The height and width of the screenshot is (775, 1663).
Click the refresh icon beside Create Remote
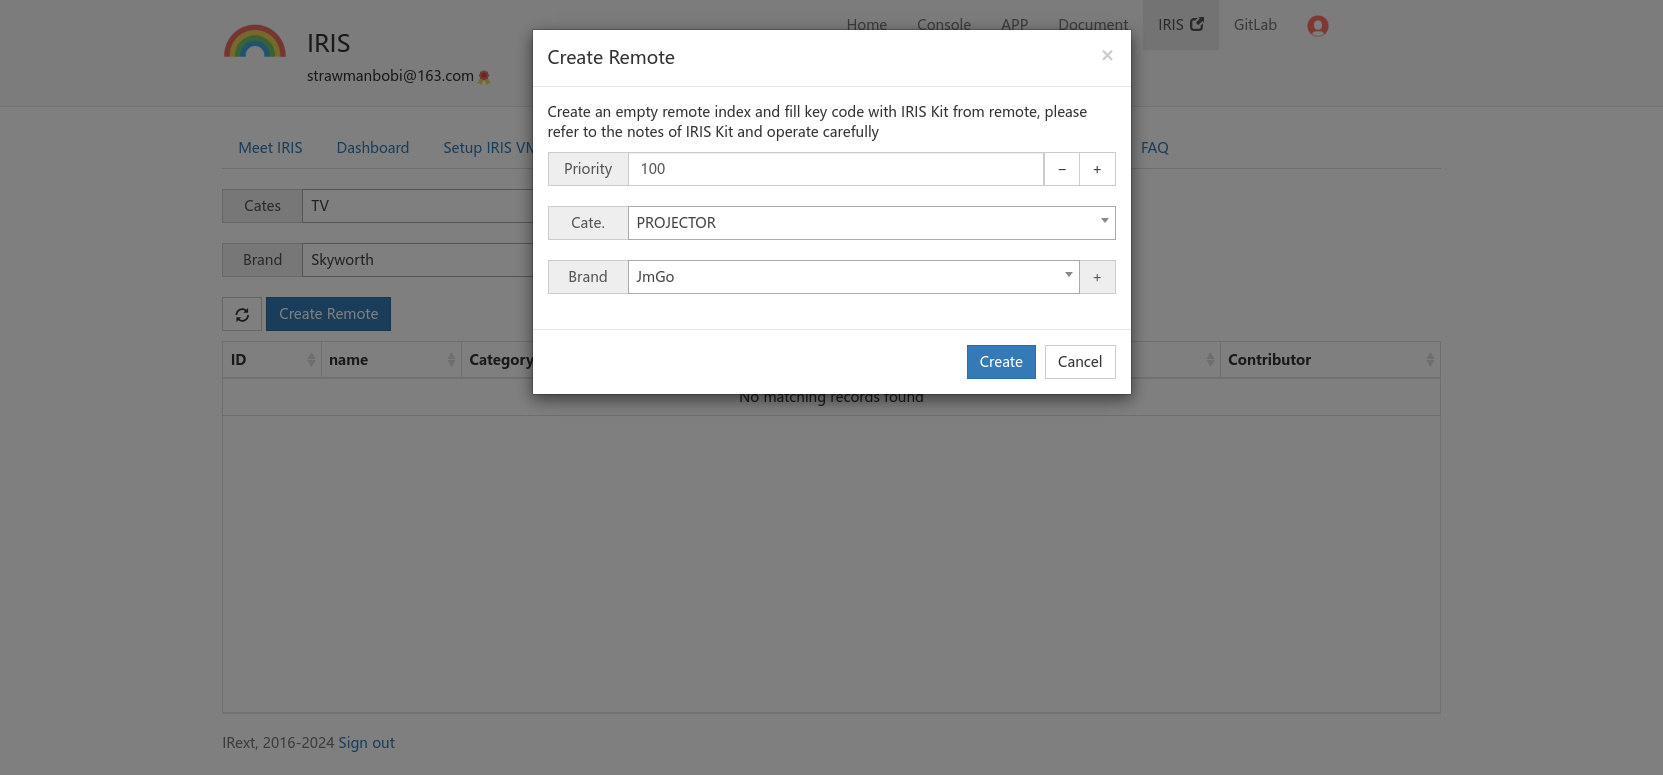click(242, 314)
